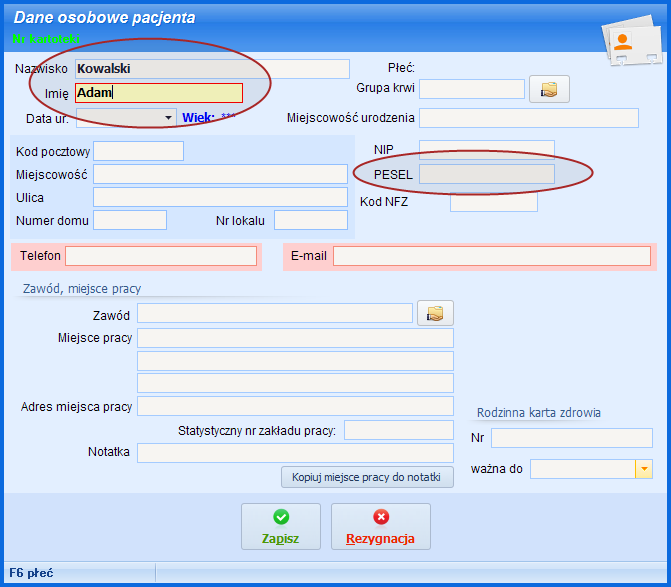Click the PESEL field
Viewport: 671px width, 587px height.
486,174
